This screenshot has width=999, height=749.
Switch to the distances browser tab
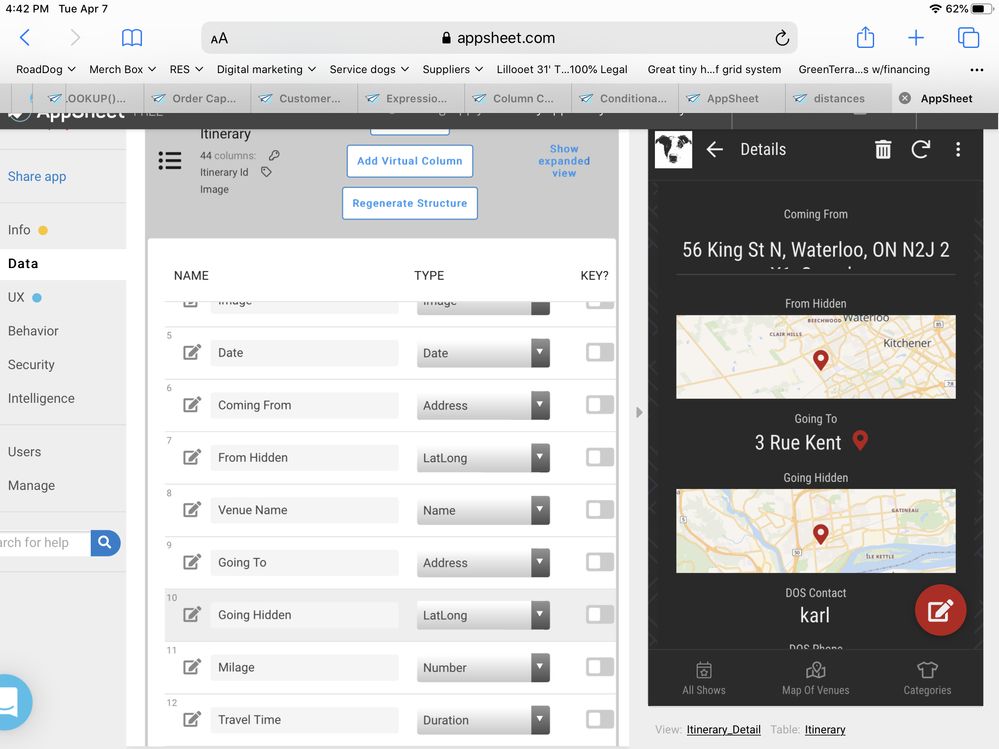point(838,98)
